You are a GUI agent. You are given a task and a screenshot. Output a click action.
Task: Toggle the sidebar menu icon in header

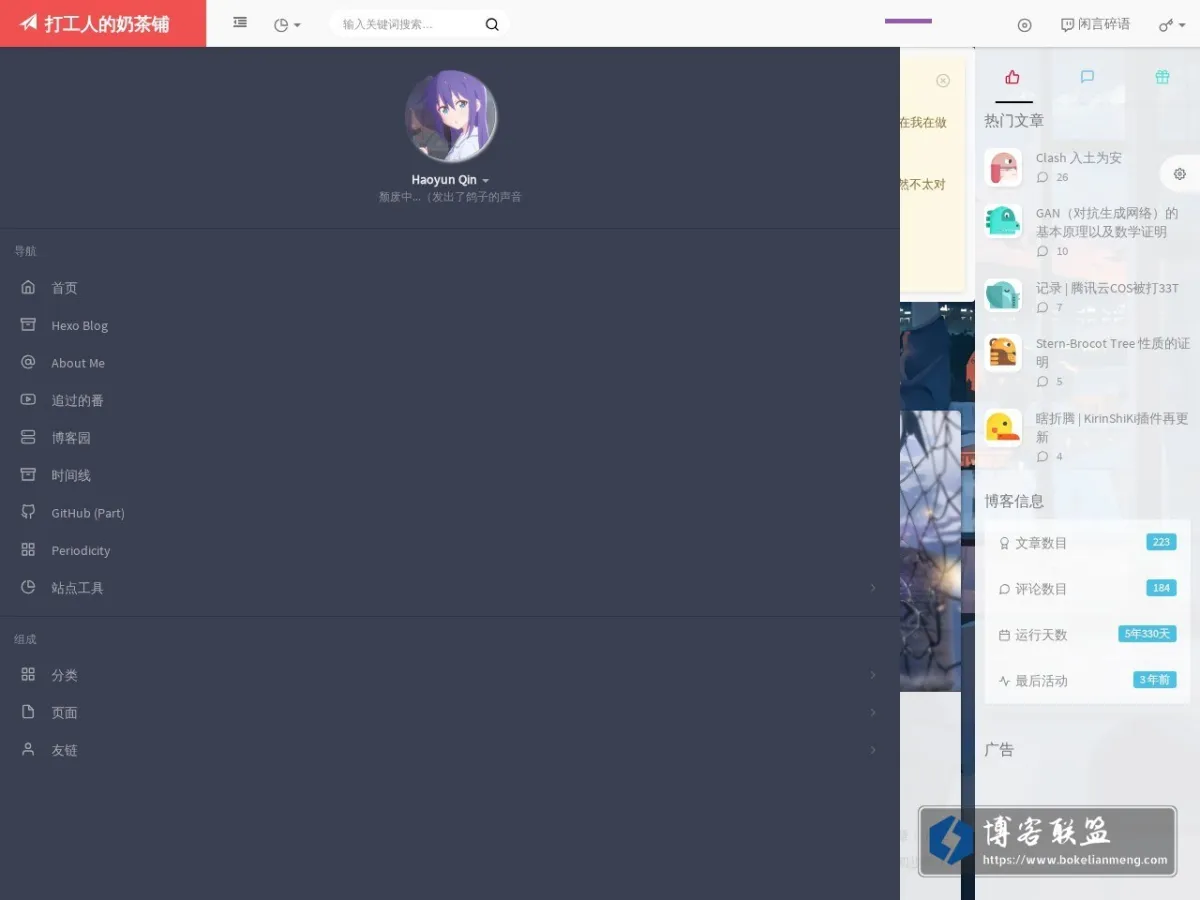[x=240, y=22]
